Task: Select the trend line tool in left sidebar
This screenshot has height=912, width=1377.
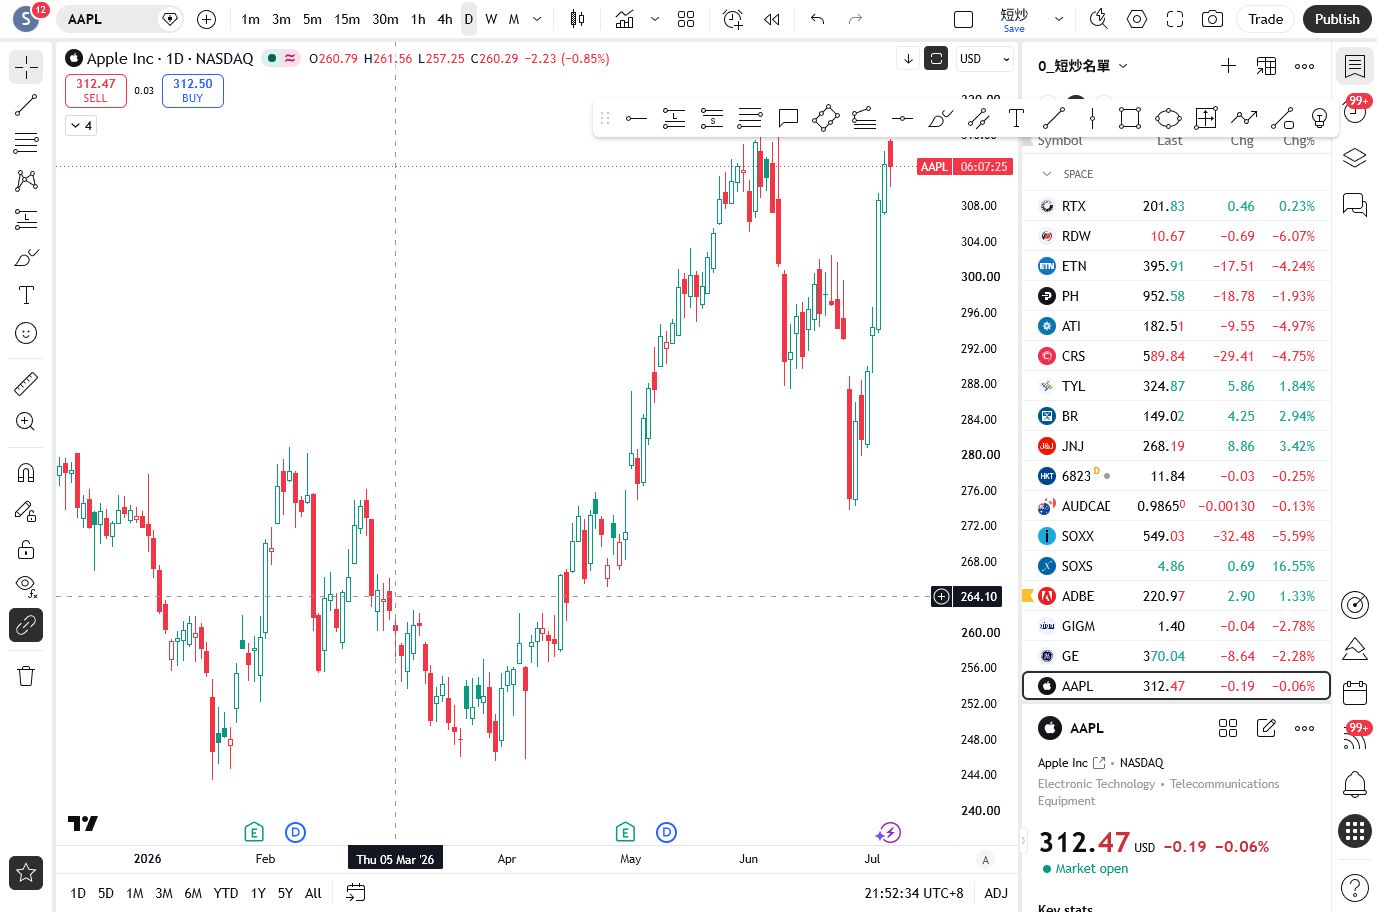Action: [26, 105]
